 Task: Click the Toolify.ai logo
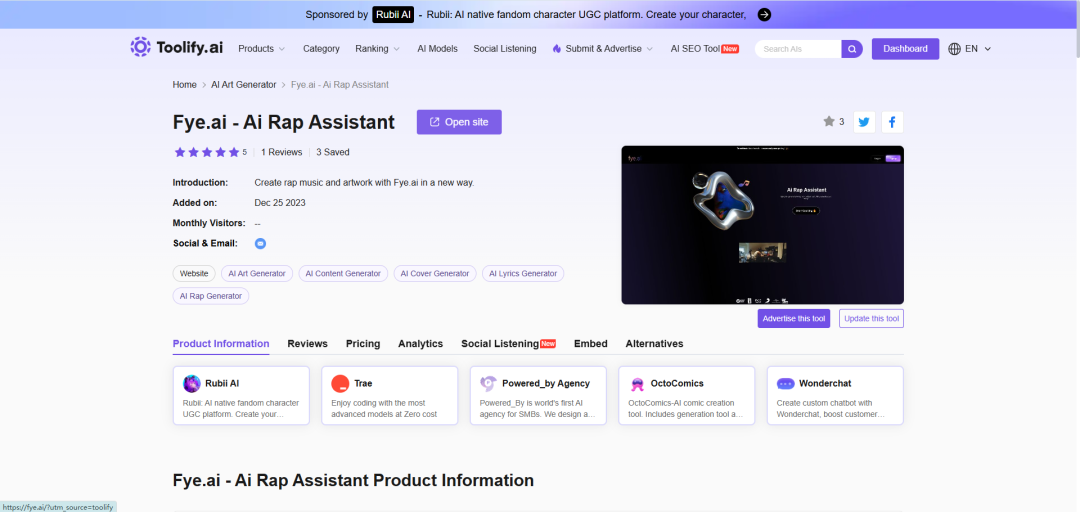176,48
